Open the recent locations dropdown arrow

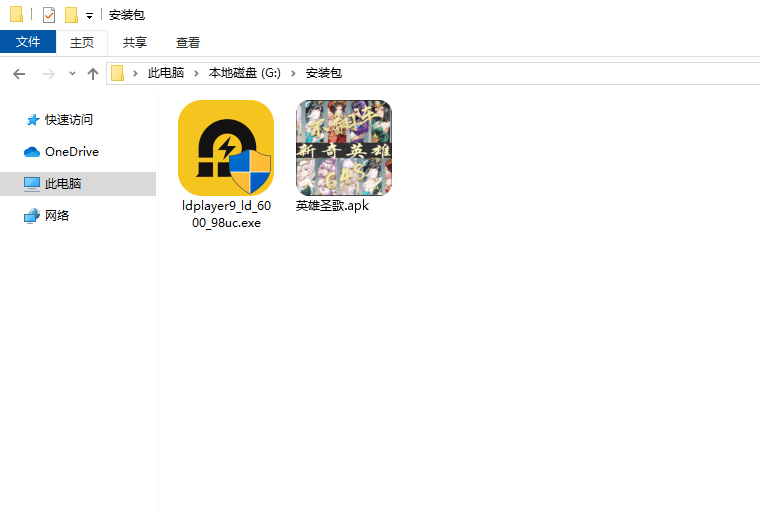(72, 74)
